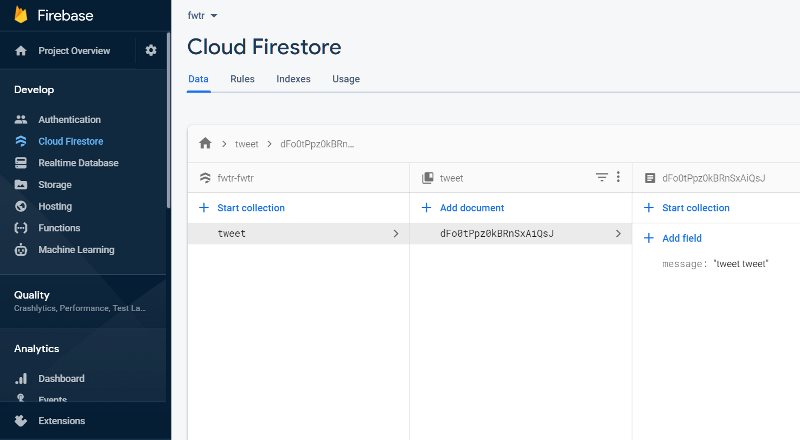Click the message field value
The image size is (800, 440).
741,264
